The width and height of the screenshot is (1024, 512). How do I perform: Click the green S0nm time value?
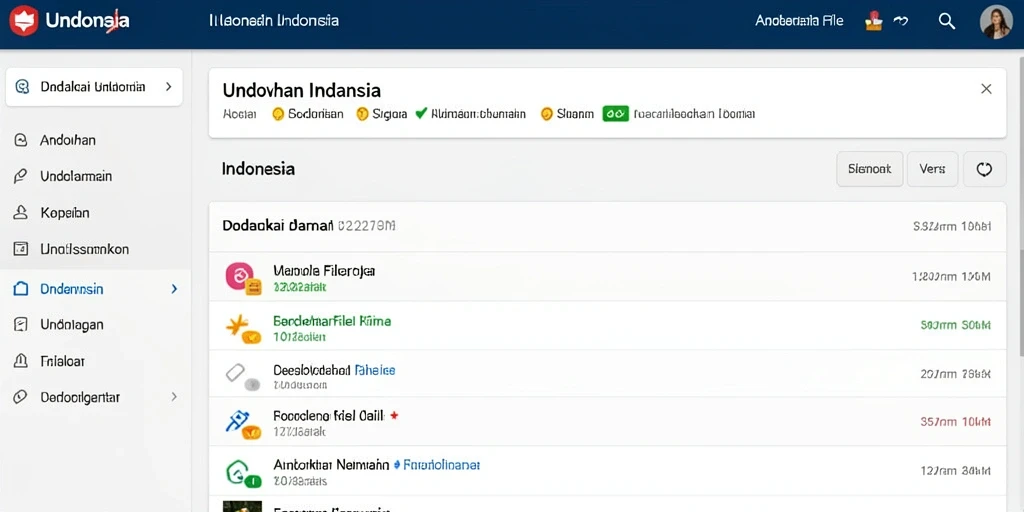(955, 325)
